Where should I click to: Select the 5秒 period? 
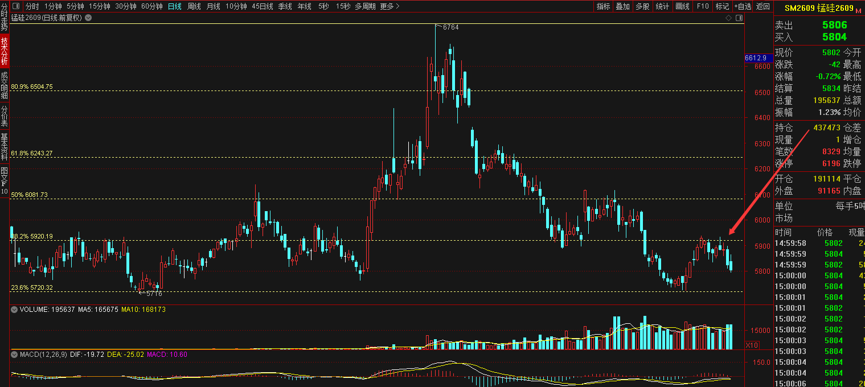tap(323, 7)
